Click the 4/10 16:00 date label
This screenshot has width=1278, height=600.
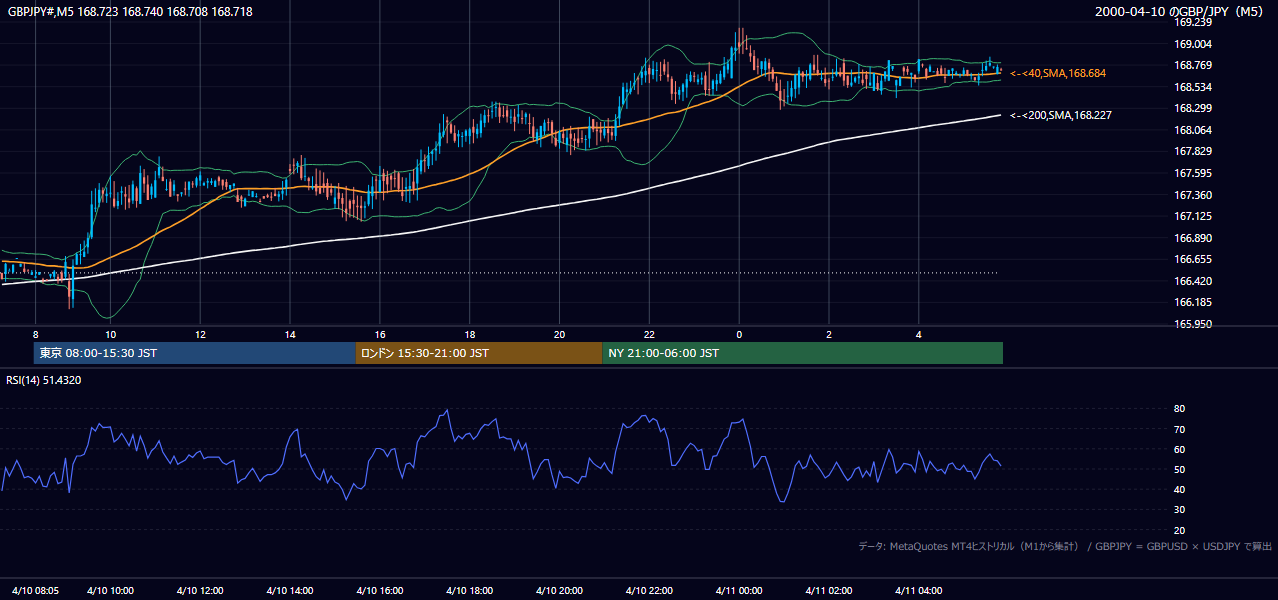point(380,590)
